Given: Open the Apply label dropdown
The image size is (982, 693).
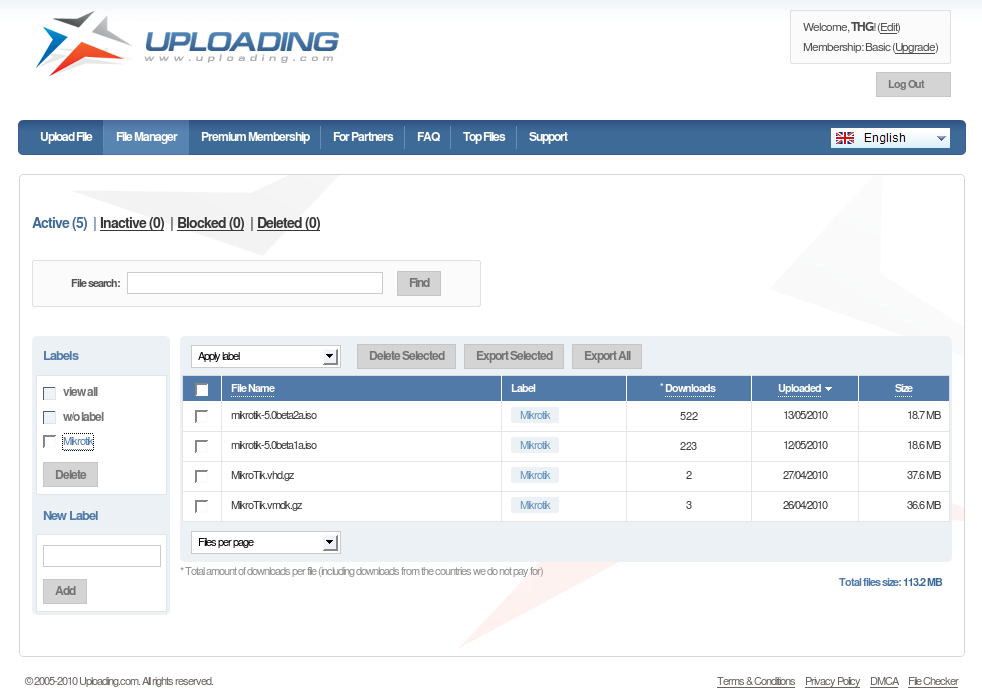Looking at the screenshot, I should (x=266, y=356).
